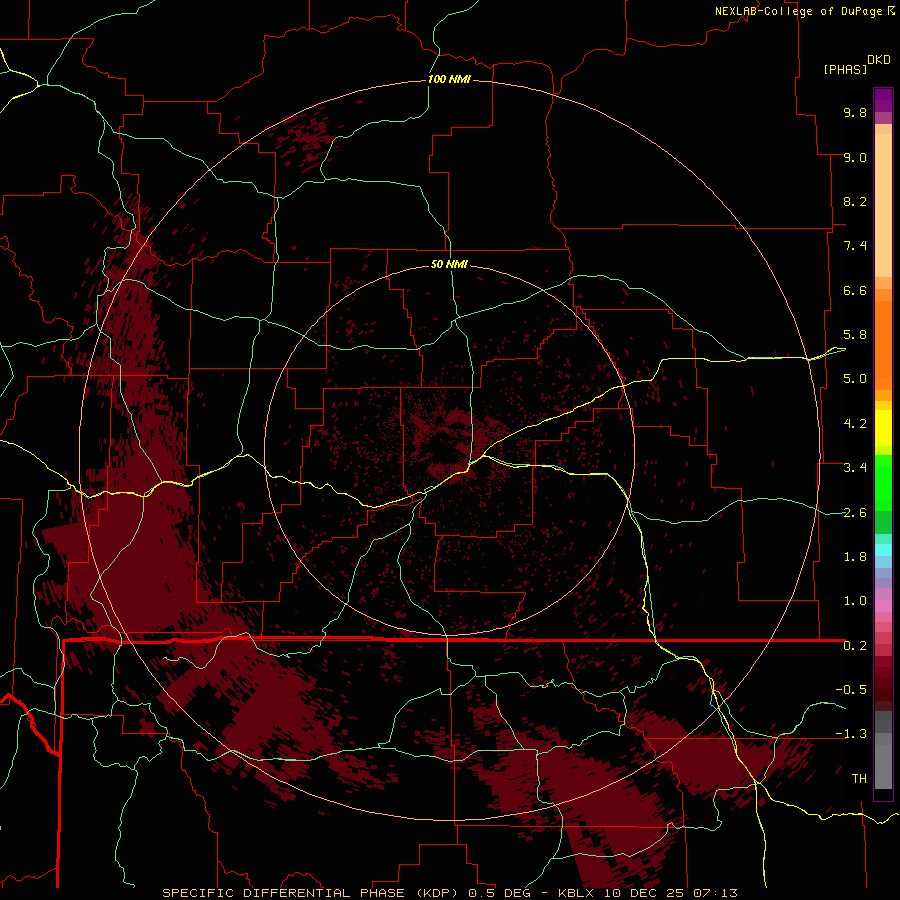Click the 2.6 scale label
Viewport: 900px width, 900px height.
coord(855,513)
